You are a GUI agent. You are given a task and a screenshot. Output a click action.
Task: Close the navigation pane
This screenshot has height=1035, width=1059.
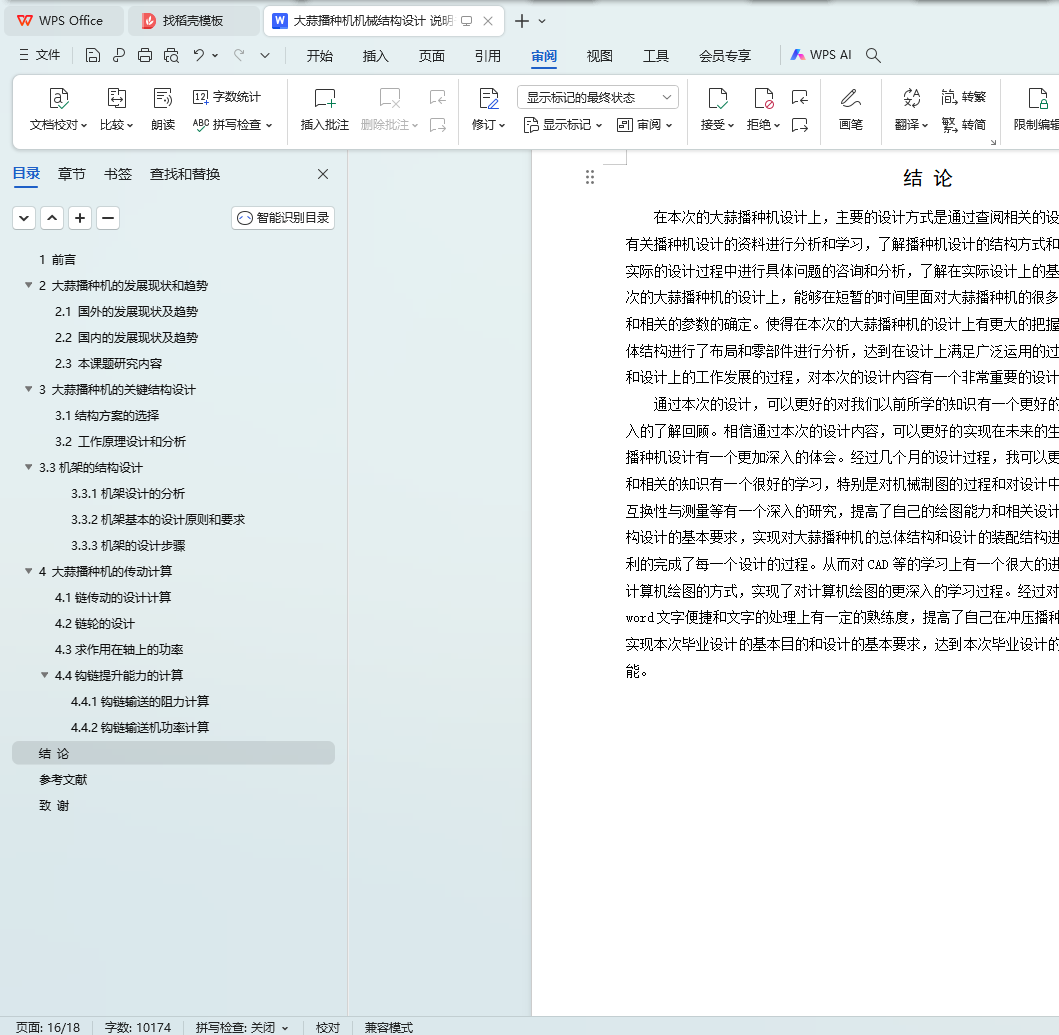click(323, 174)
